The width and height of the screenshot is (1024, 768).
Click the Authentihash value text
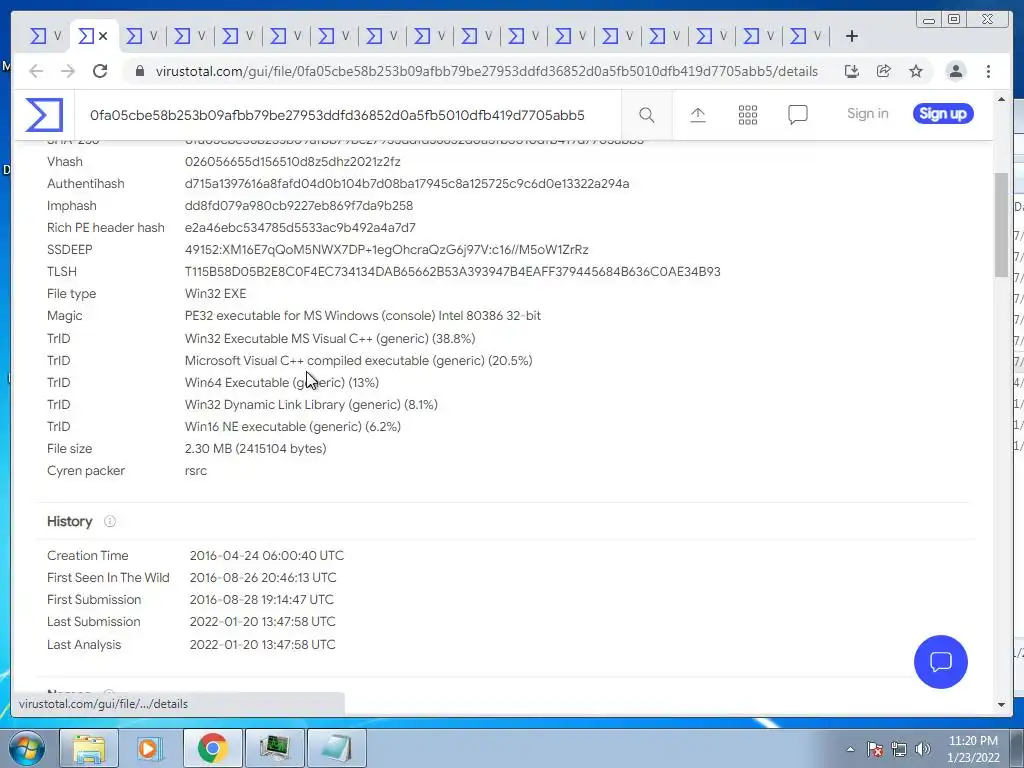coord(407,184)
